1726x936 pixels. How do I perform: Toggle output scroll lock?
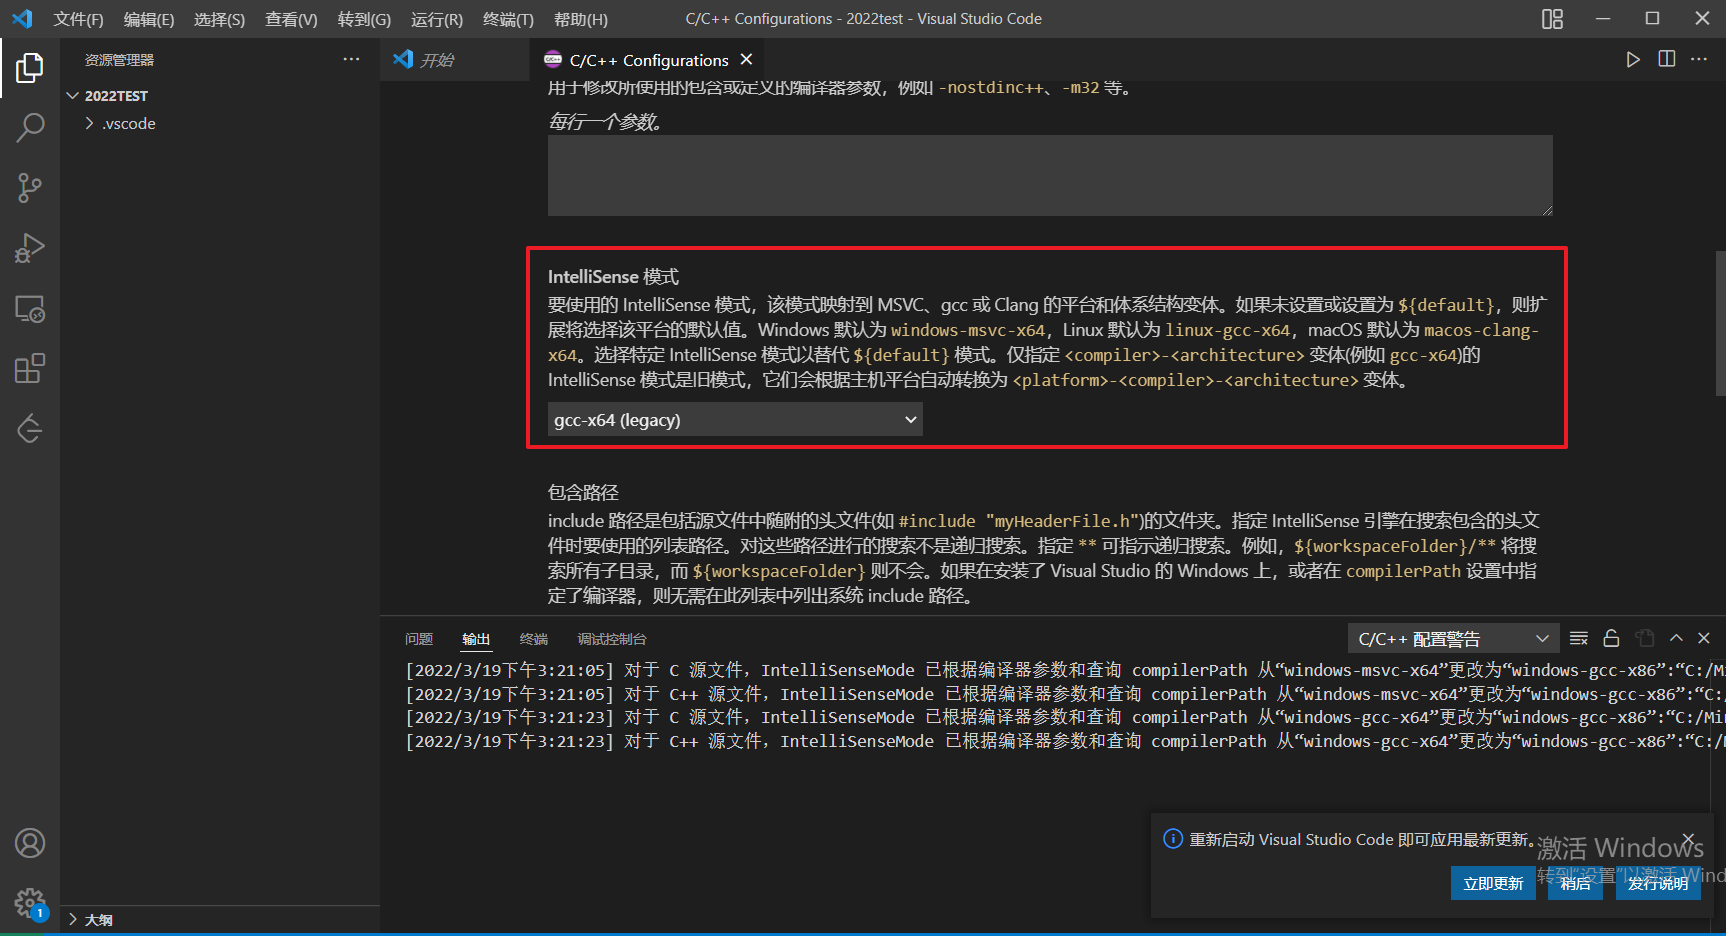tap(1611, 638)
